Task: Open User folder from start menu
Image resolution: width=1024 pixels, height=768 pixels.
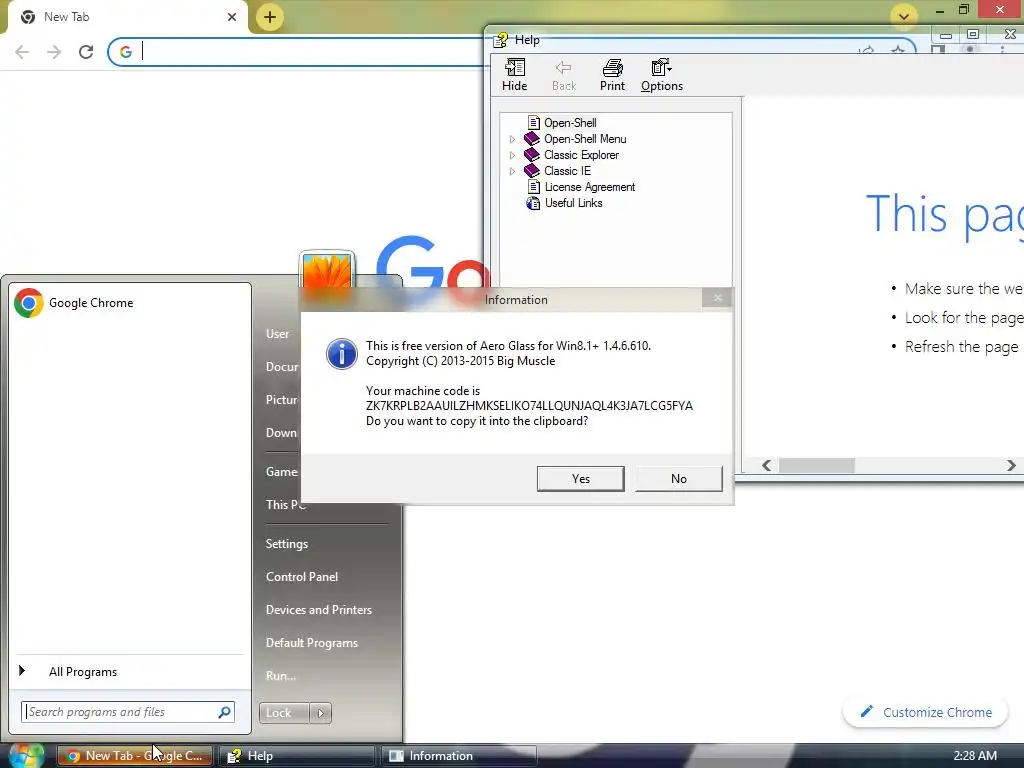Action: 277,334
